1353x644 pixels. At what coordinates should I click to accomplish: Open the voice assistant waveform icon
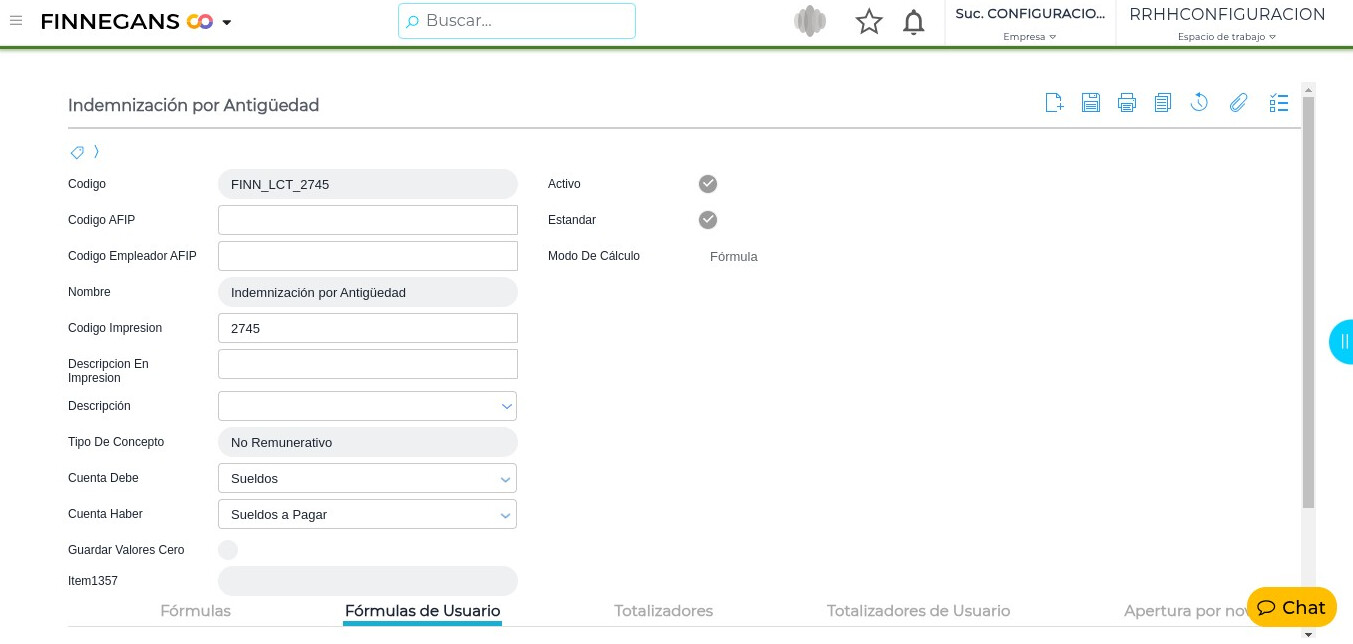tap(810, 21)
